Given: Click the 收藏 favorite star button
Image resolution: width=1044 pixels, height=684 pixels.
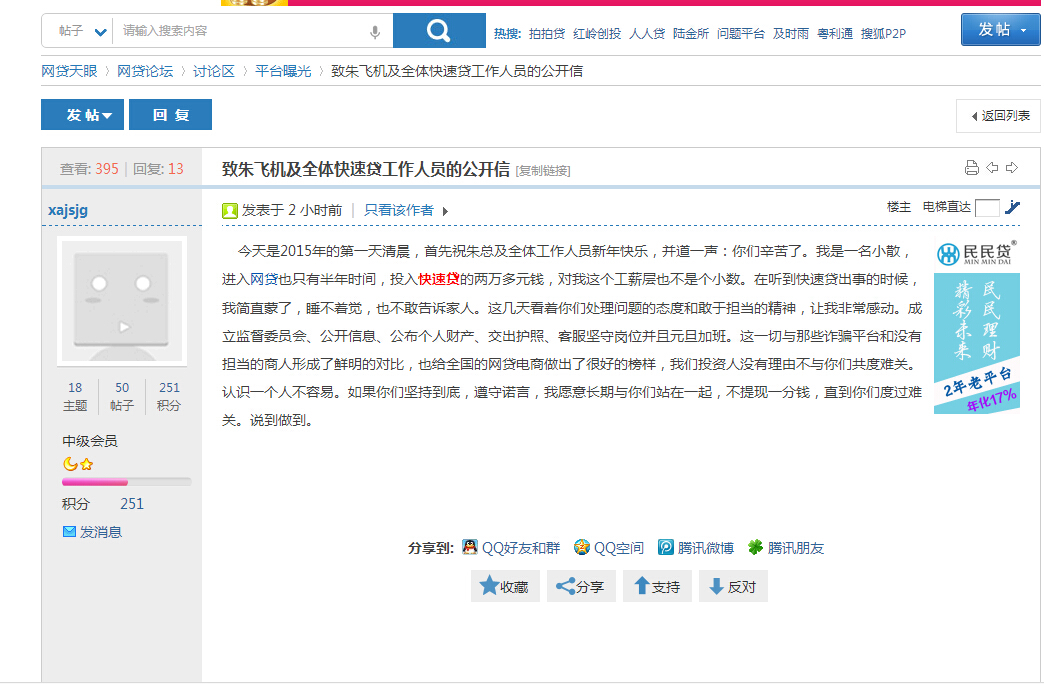Looking at the screenshot, I should point(505,586).
